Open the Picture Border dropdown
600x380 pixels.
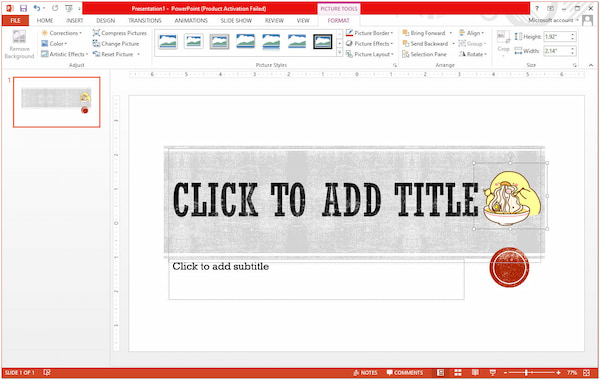point(370,33)
